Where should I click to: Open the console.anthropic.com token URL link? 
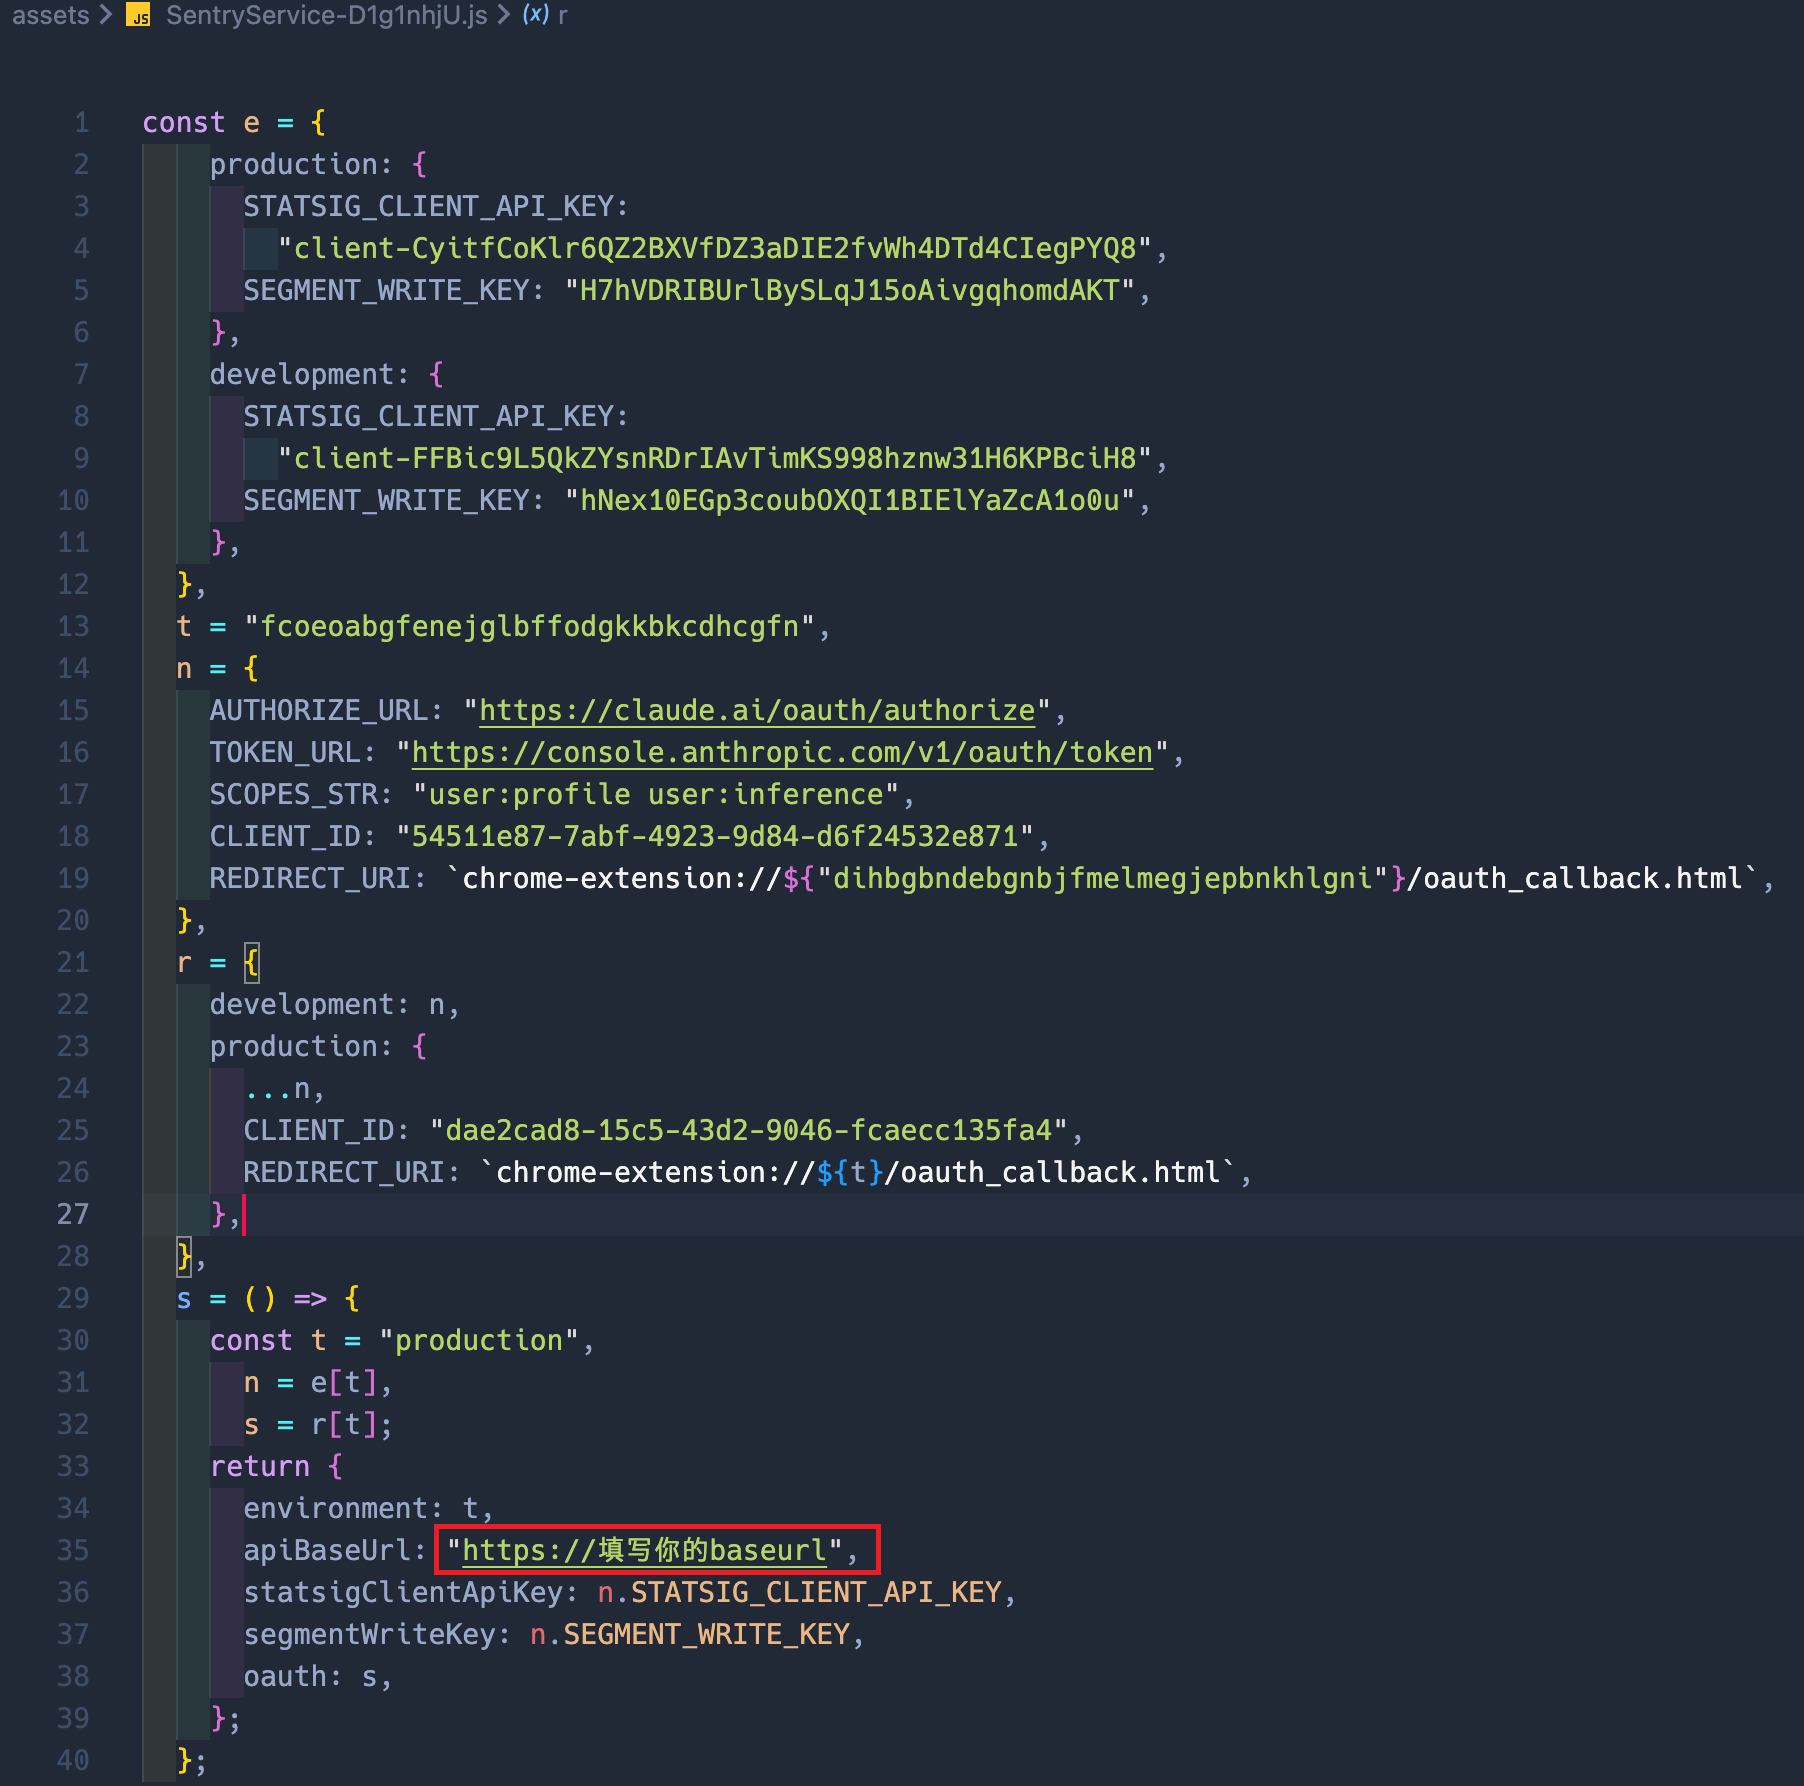782,752
